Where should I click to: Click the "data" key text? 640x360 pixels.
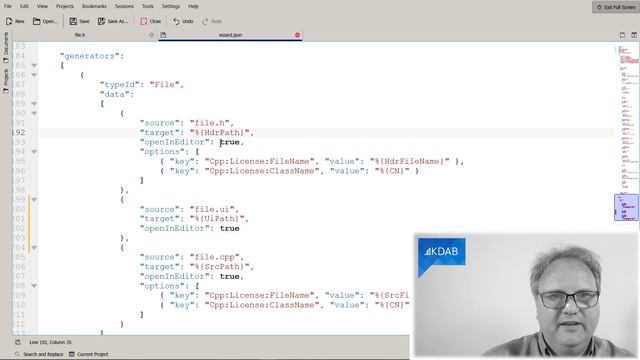click(115, 94)
